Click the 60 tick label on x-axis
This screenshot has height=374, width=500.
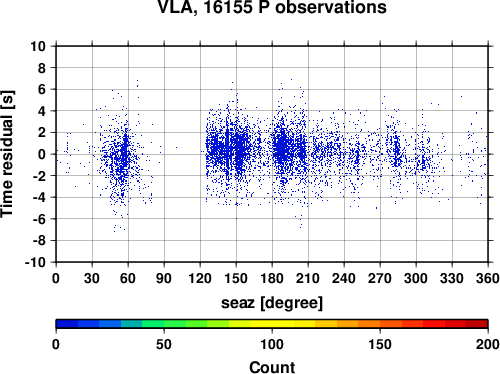[128, 278]
